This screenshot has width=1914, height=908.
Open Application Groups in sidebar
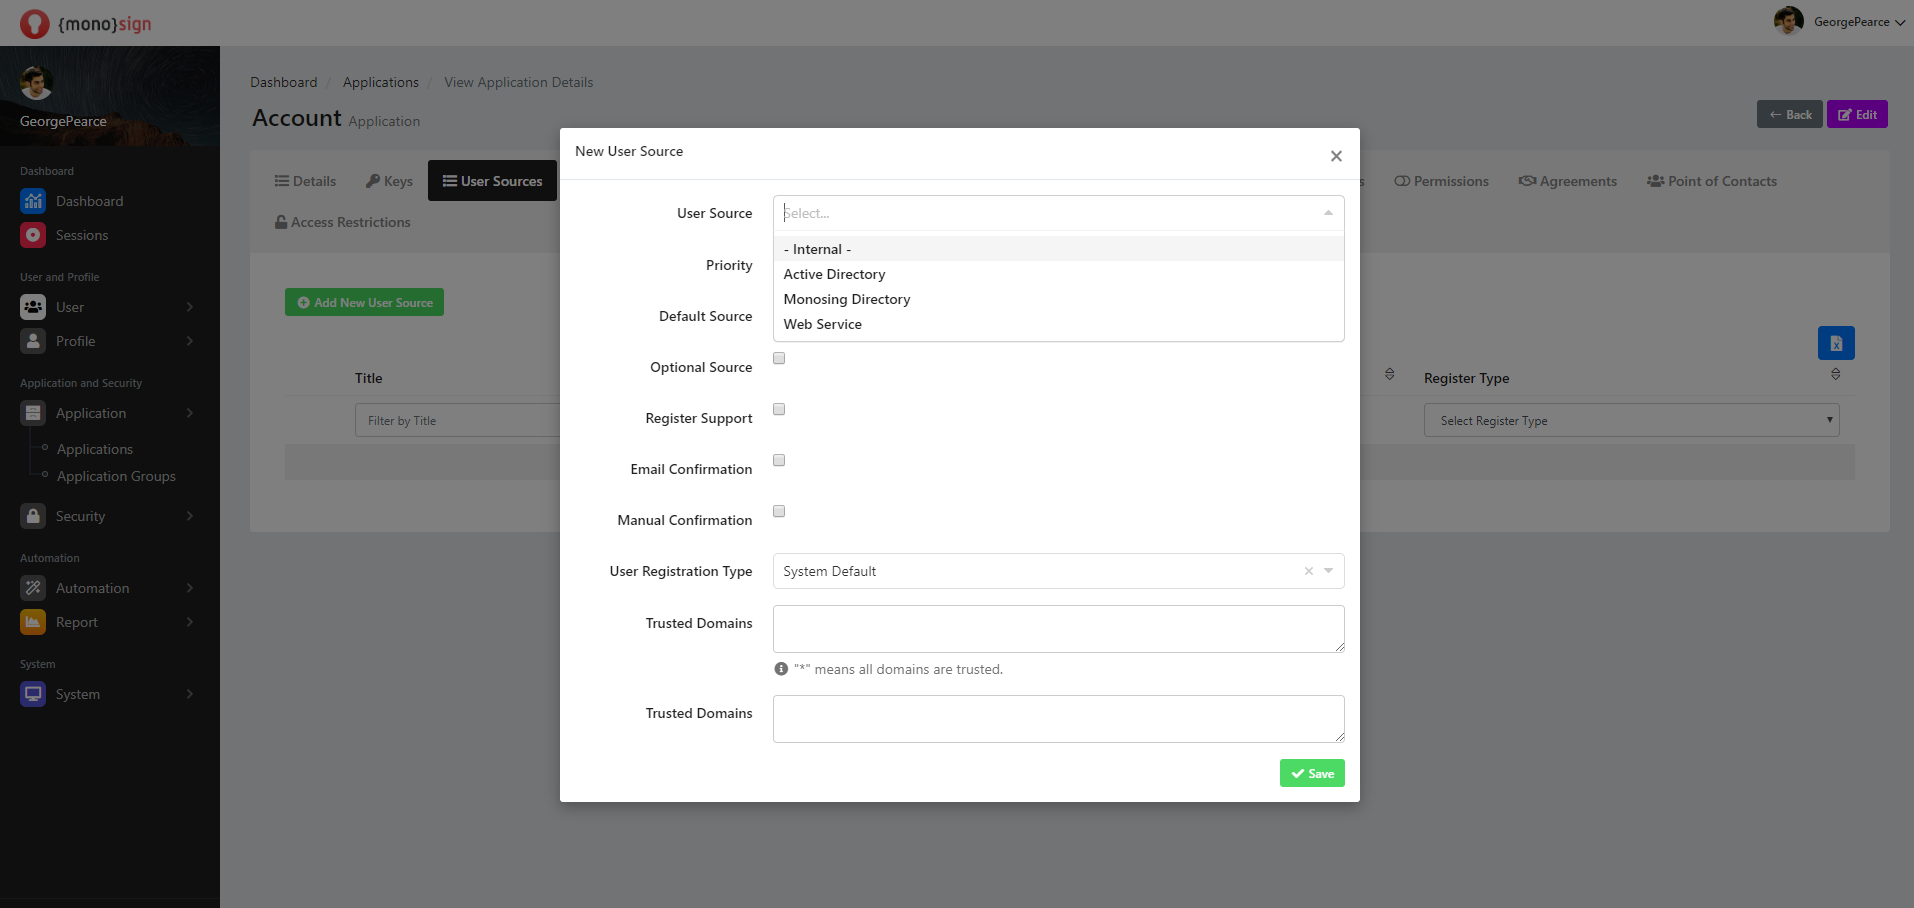coord(116,476)
